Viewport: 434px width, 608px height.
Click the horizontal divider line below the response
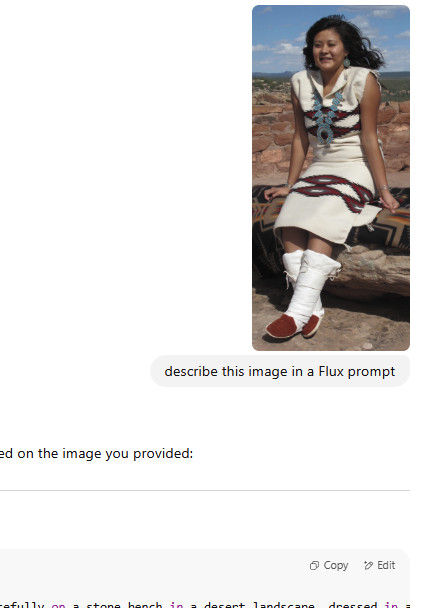[205, 491]
